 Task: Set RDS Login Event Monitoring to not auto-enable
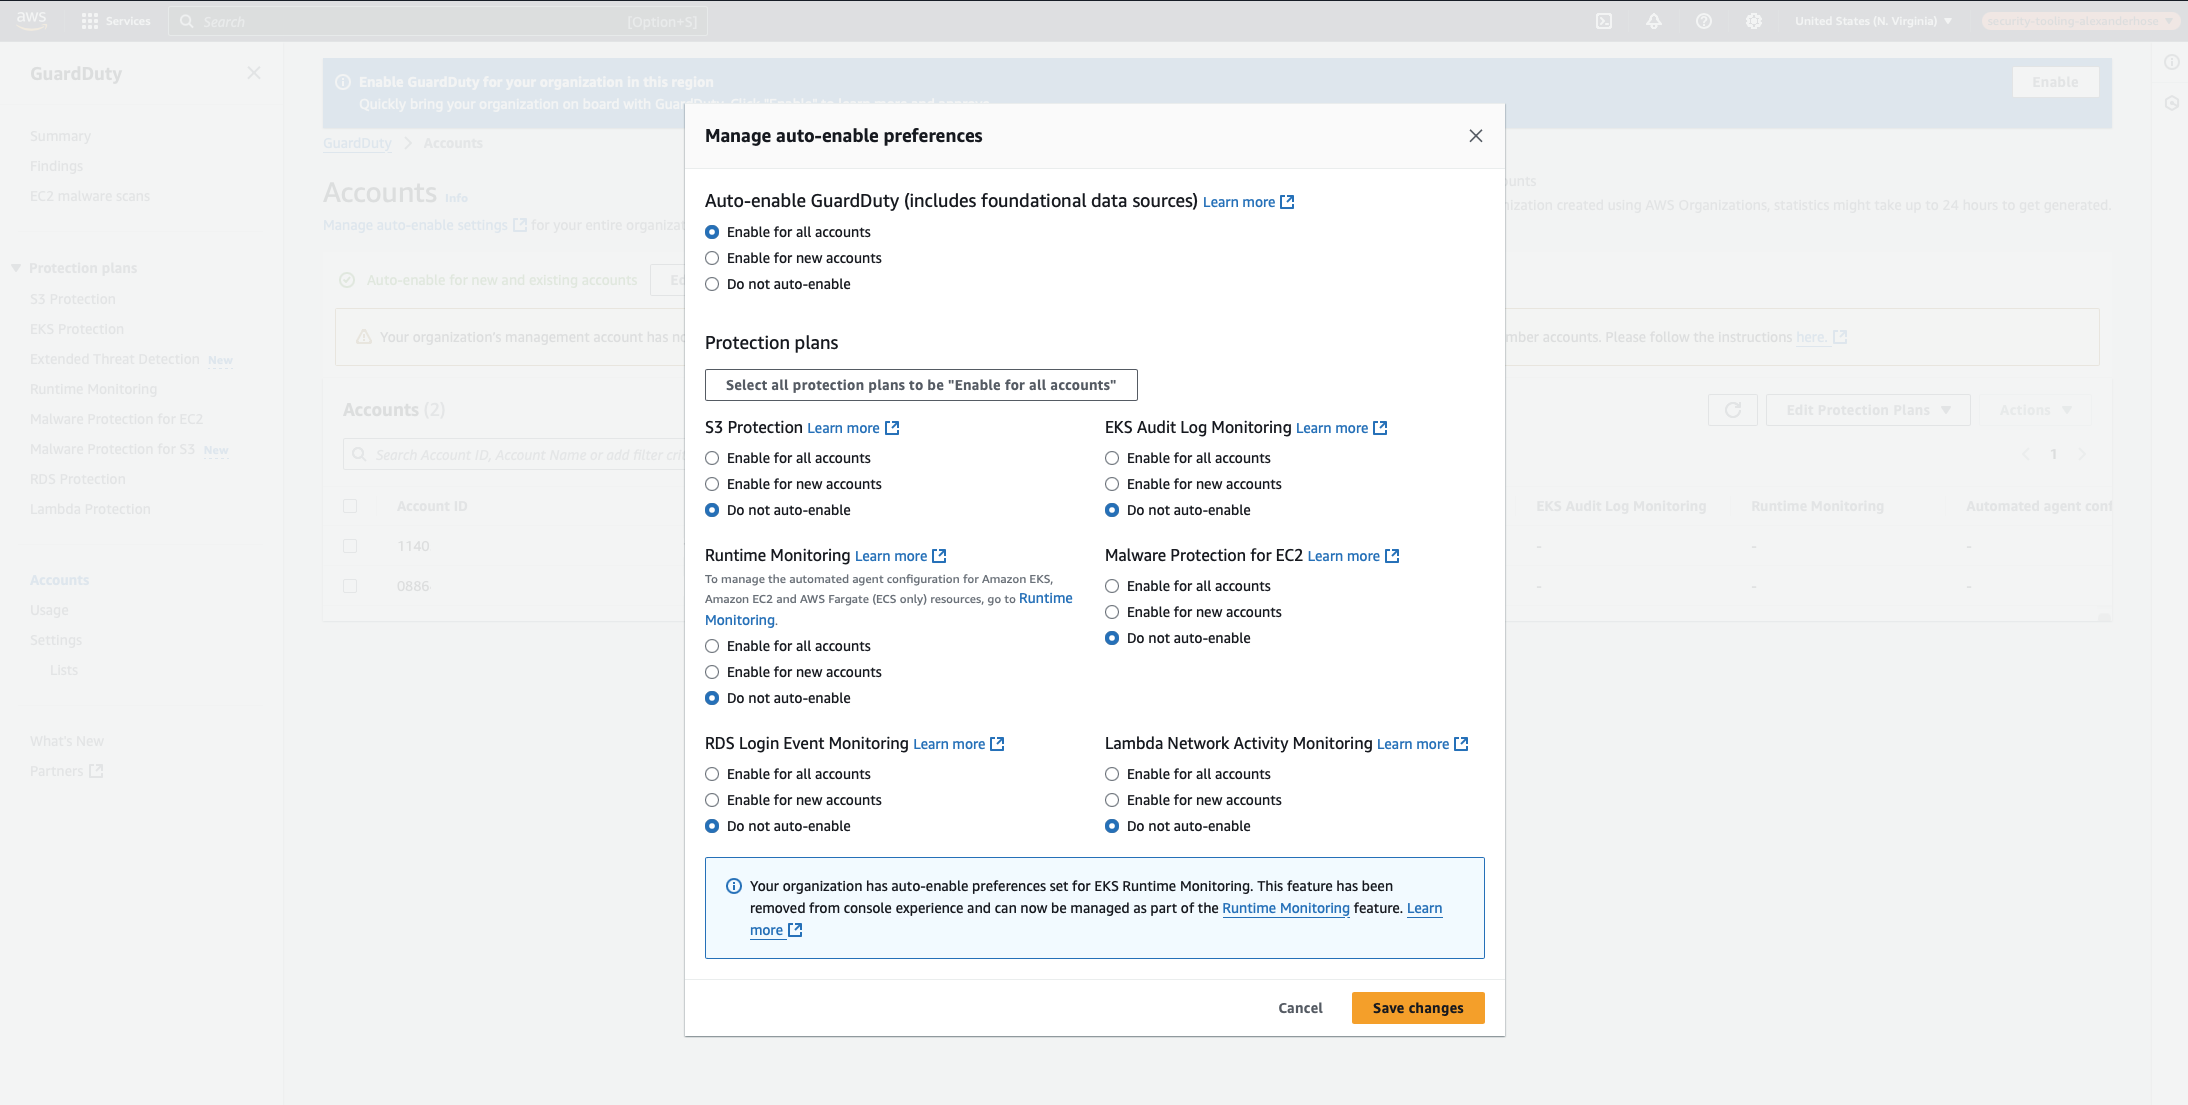point(712,826)
